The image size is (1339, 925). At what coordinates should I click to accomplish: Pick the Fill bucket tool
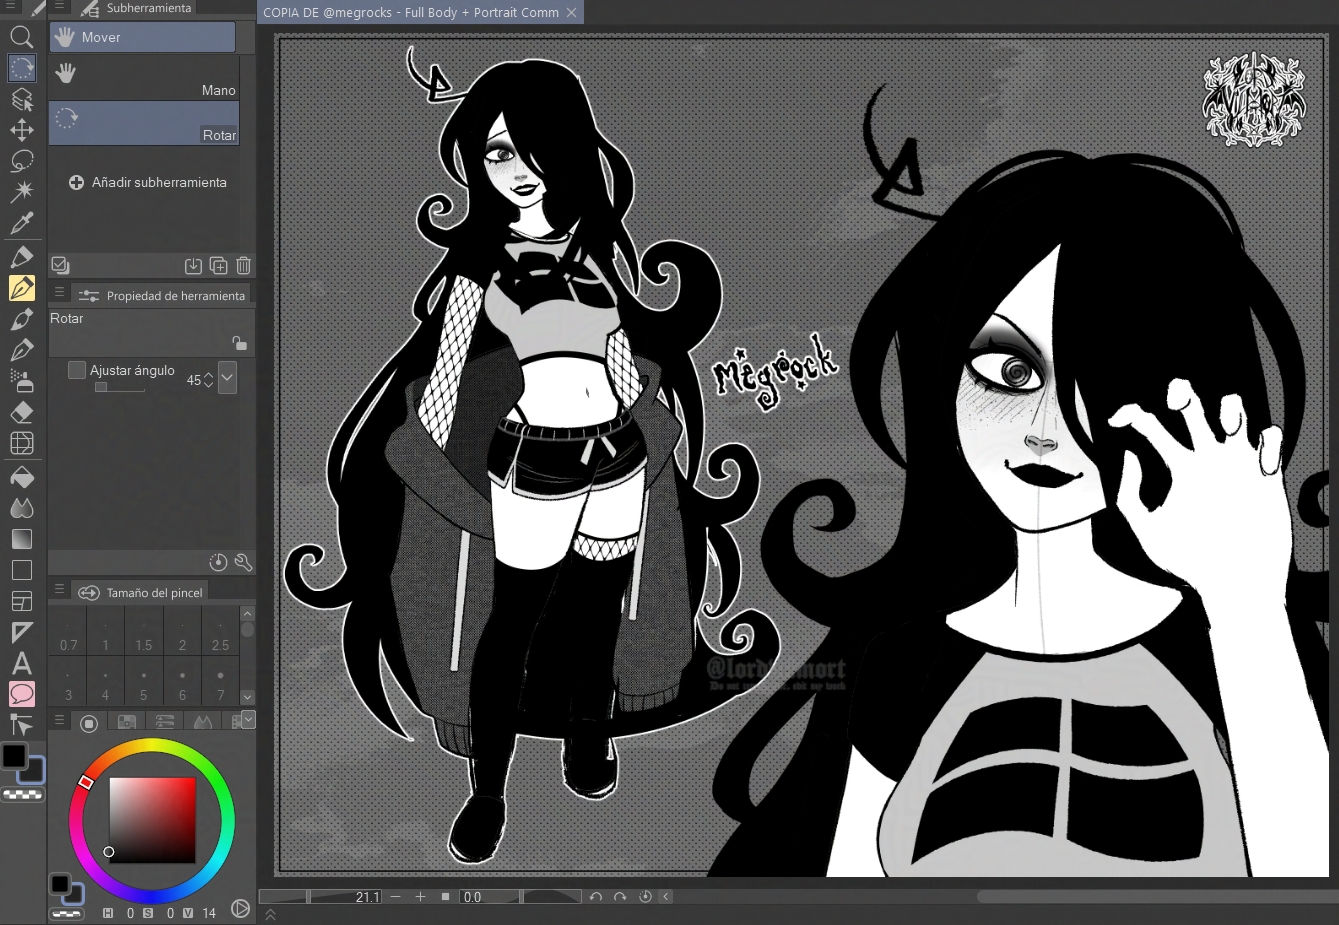coord(21,478)
